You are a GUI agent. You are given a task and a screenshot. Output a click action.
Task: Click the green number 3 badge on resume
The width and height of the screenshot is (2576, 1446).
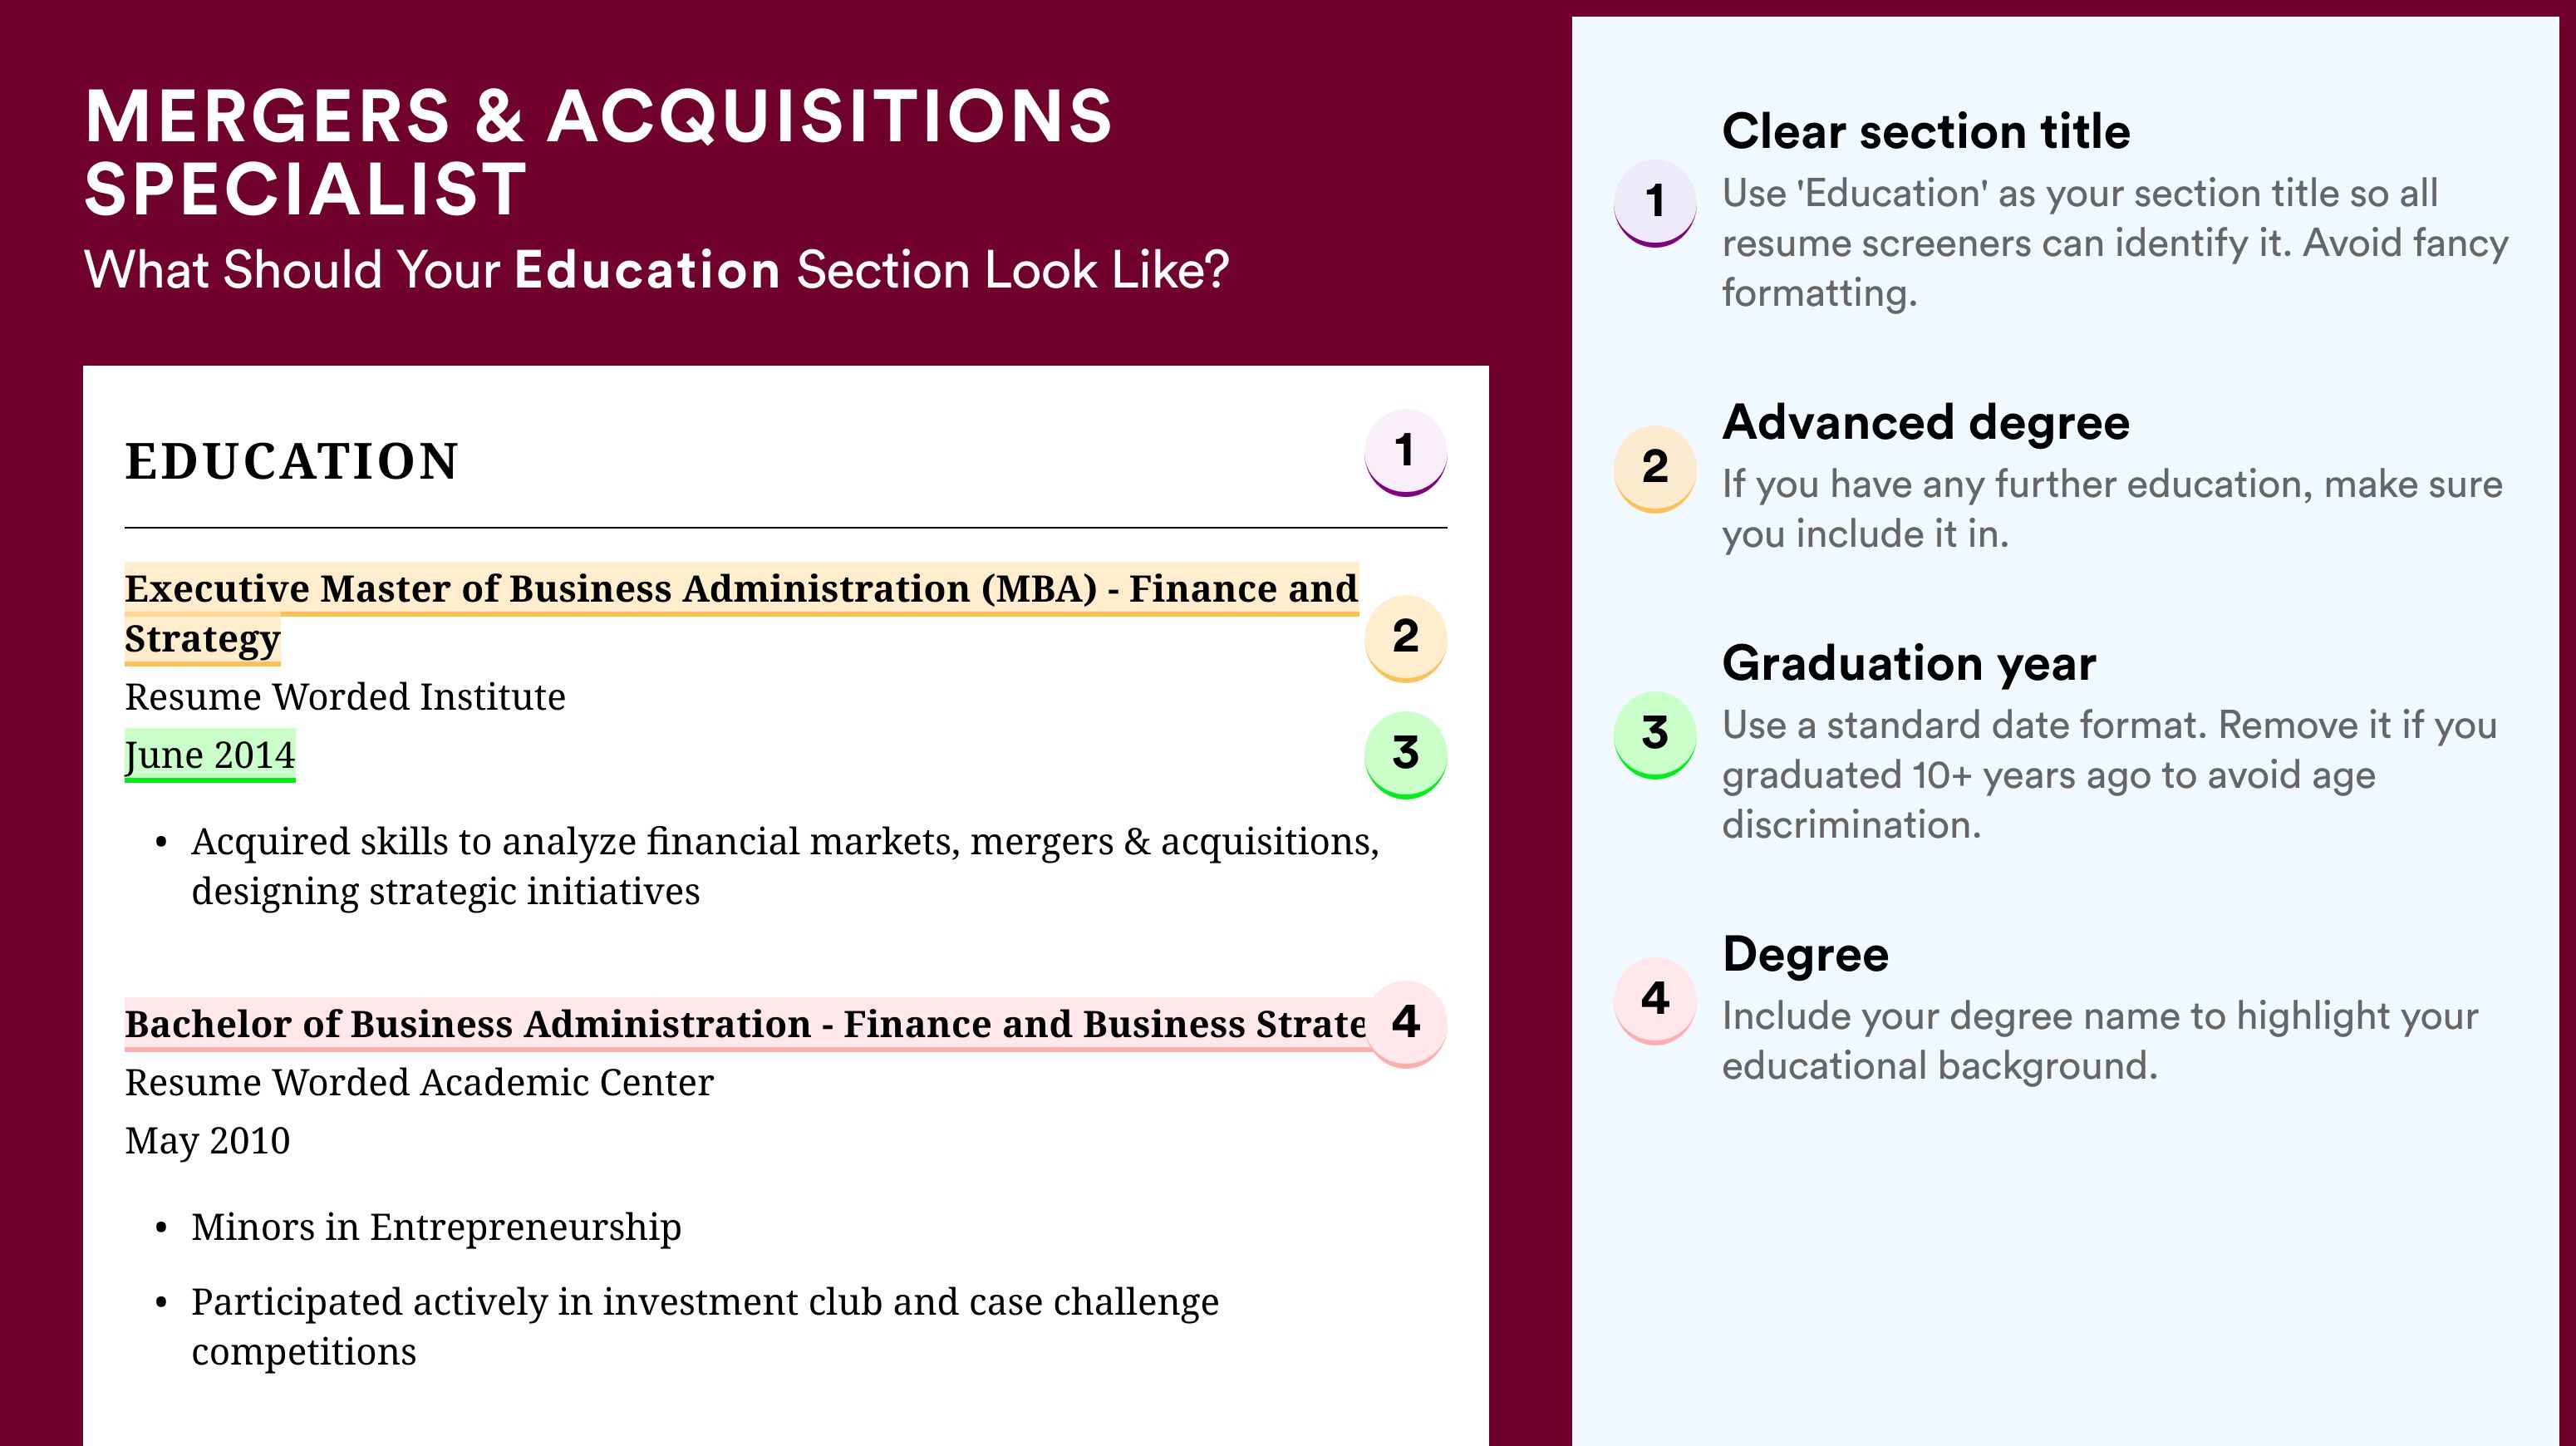(1405, 754)
